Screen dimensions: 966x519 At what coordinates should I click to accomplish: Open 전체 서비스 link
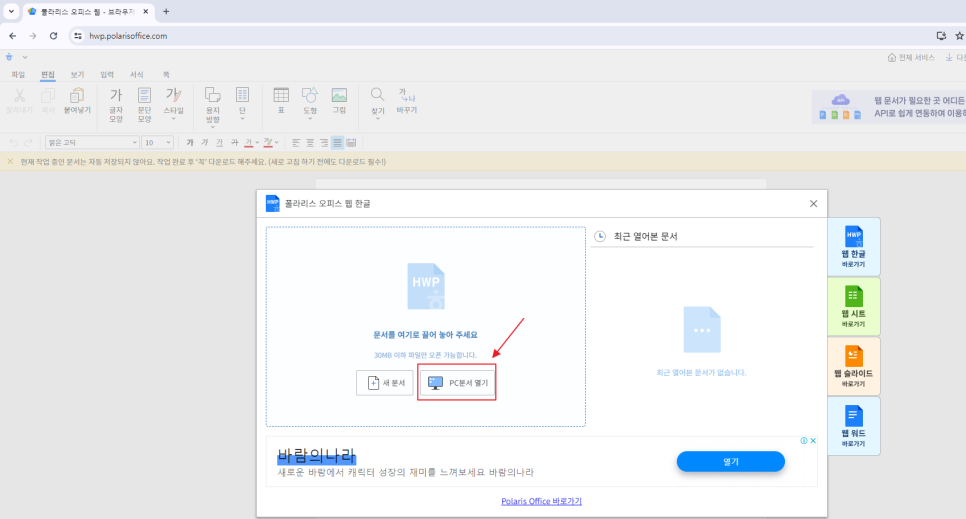(911, 57)
